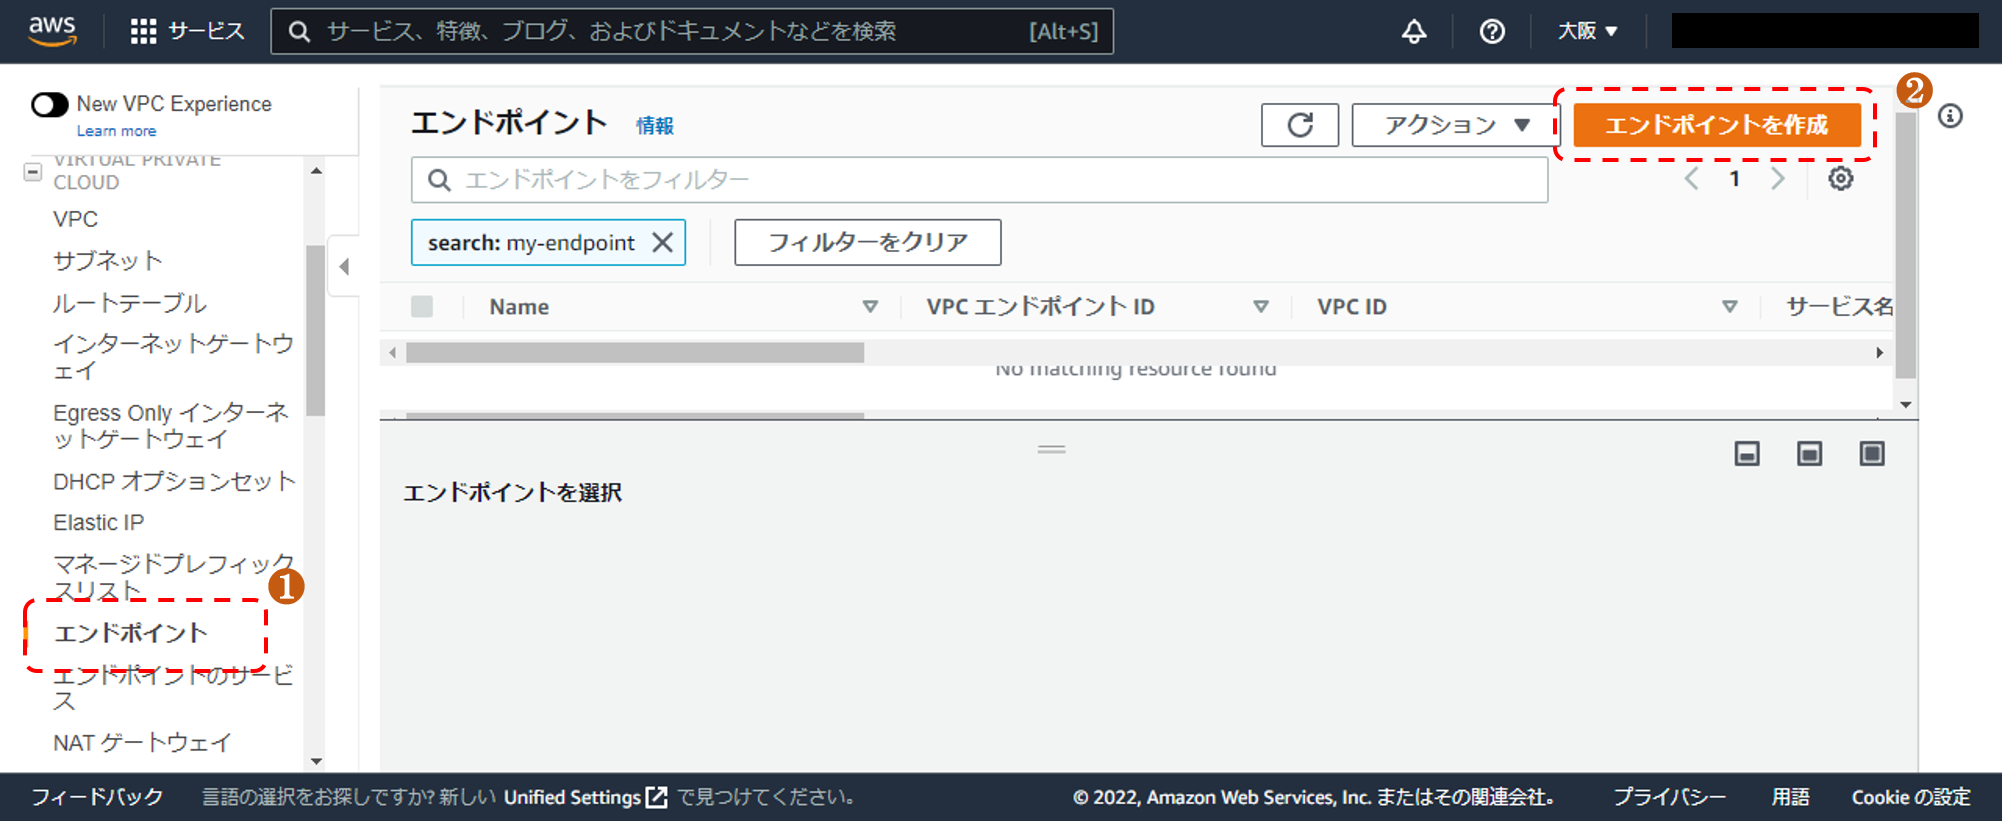Remove the my-endpoint search filter chip

(662, 243)
